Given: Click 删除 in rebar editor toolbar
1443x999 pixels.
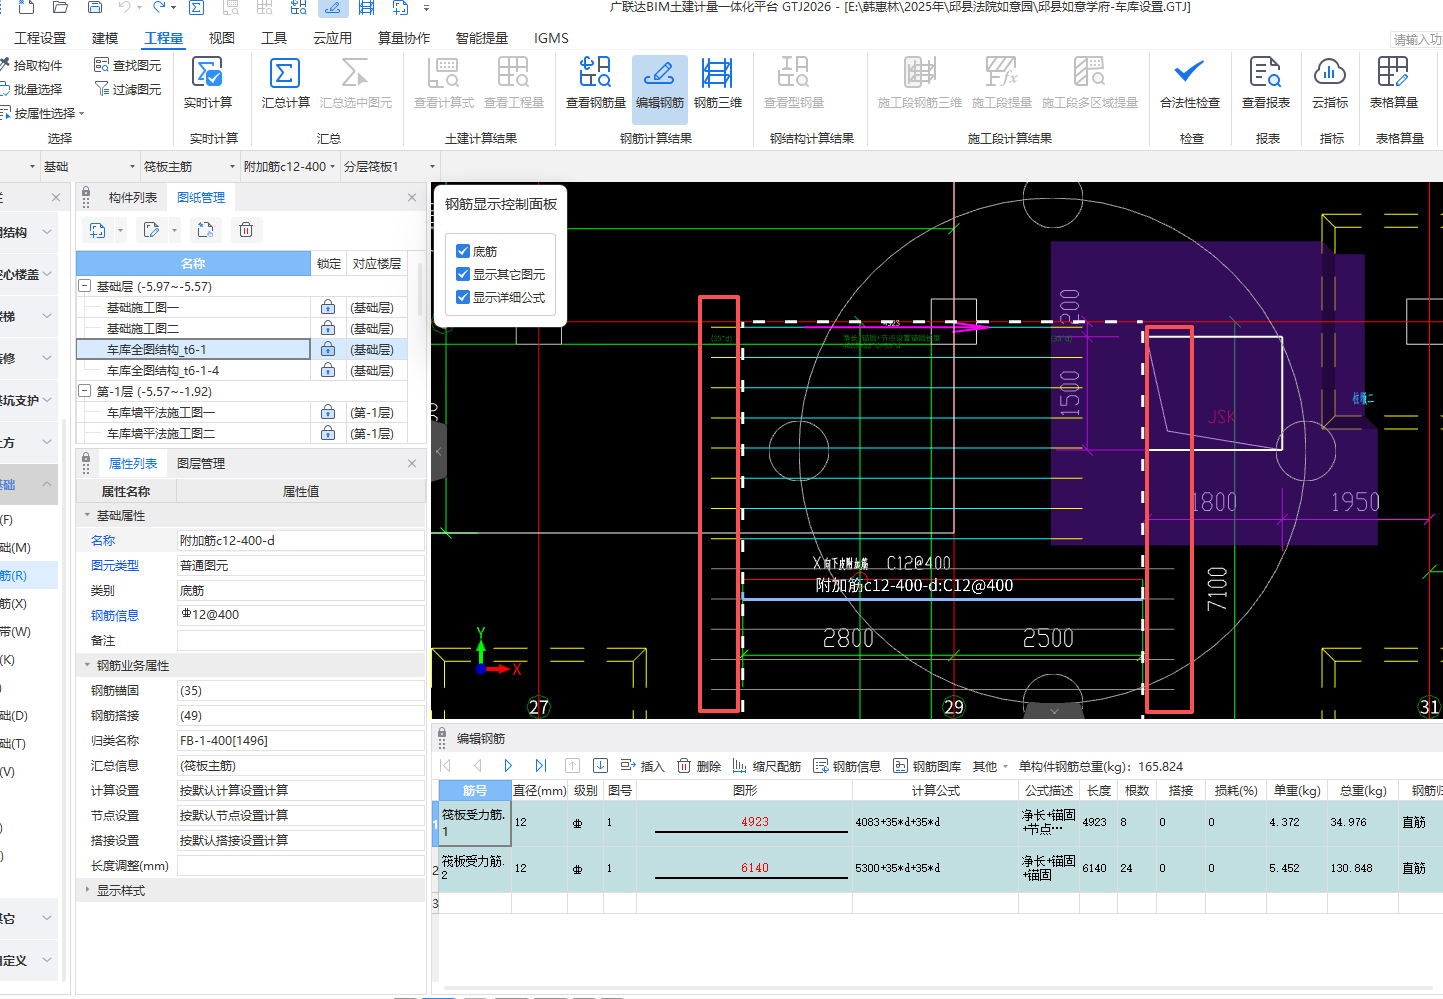Looking at the screenshot, I should 699,766.
